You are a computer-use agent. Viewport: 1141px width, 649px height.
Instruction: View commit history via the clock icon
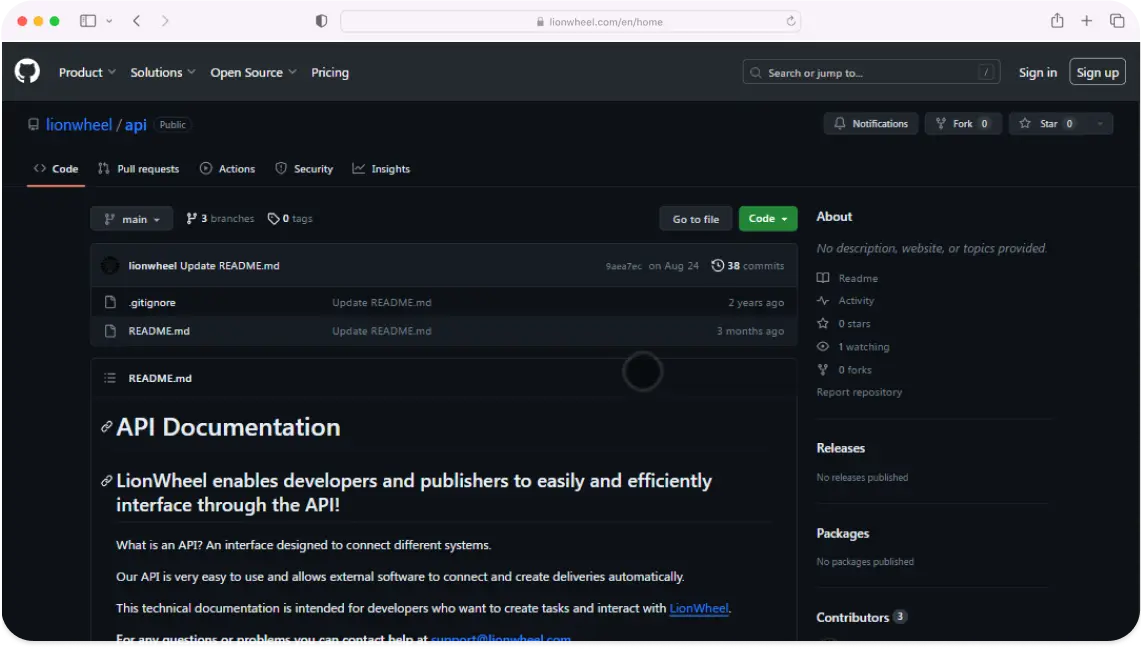coord(717,265)
